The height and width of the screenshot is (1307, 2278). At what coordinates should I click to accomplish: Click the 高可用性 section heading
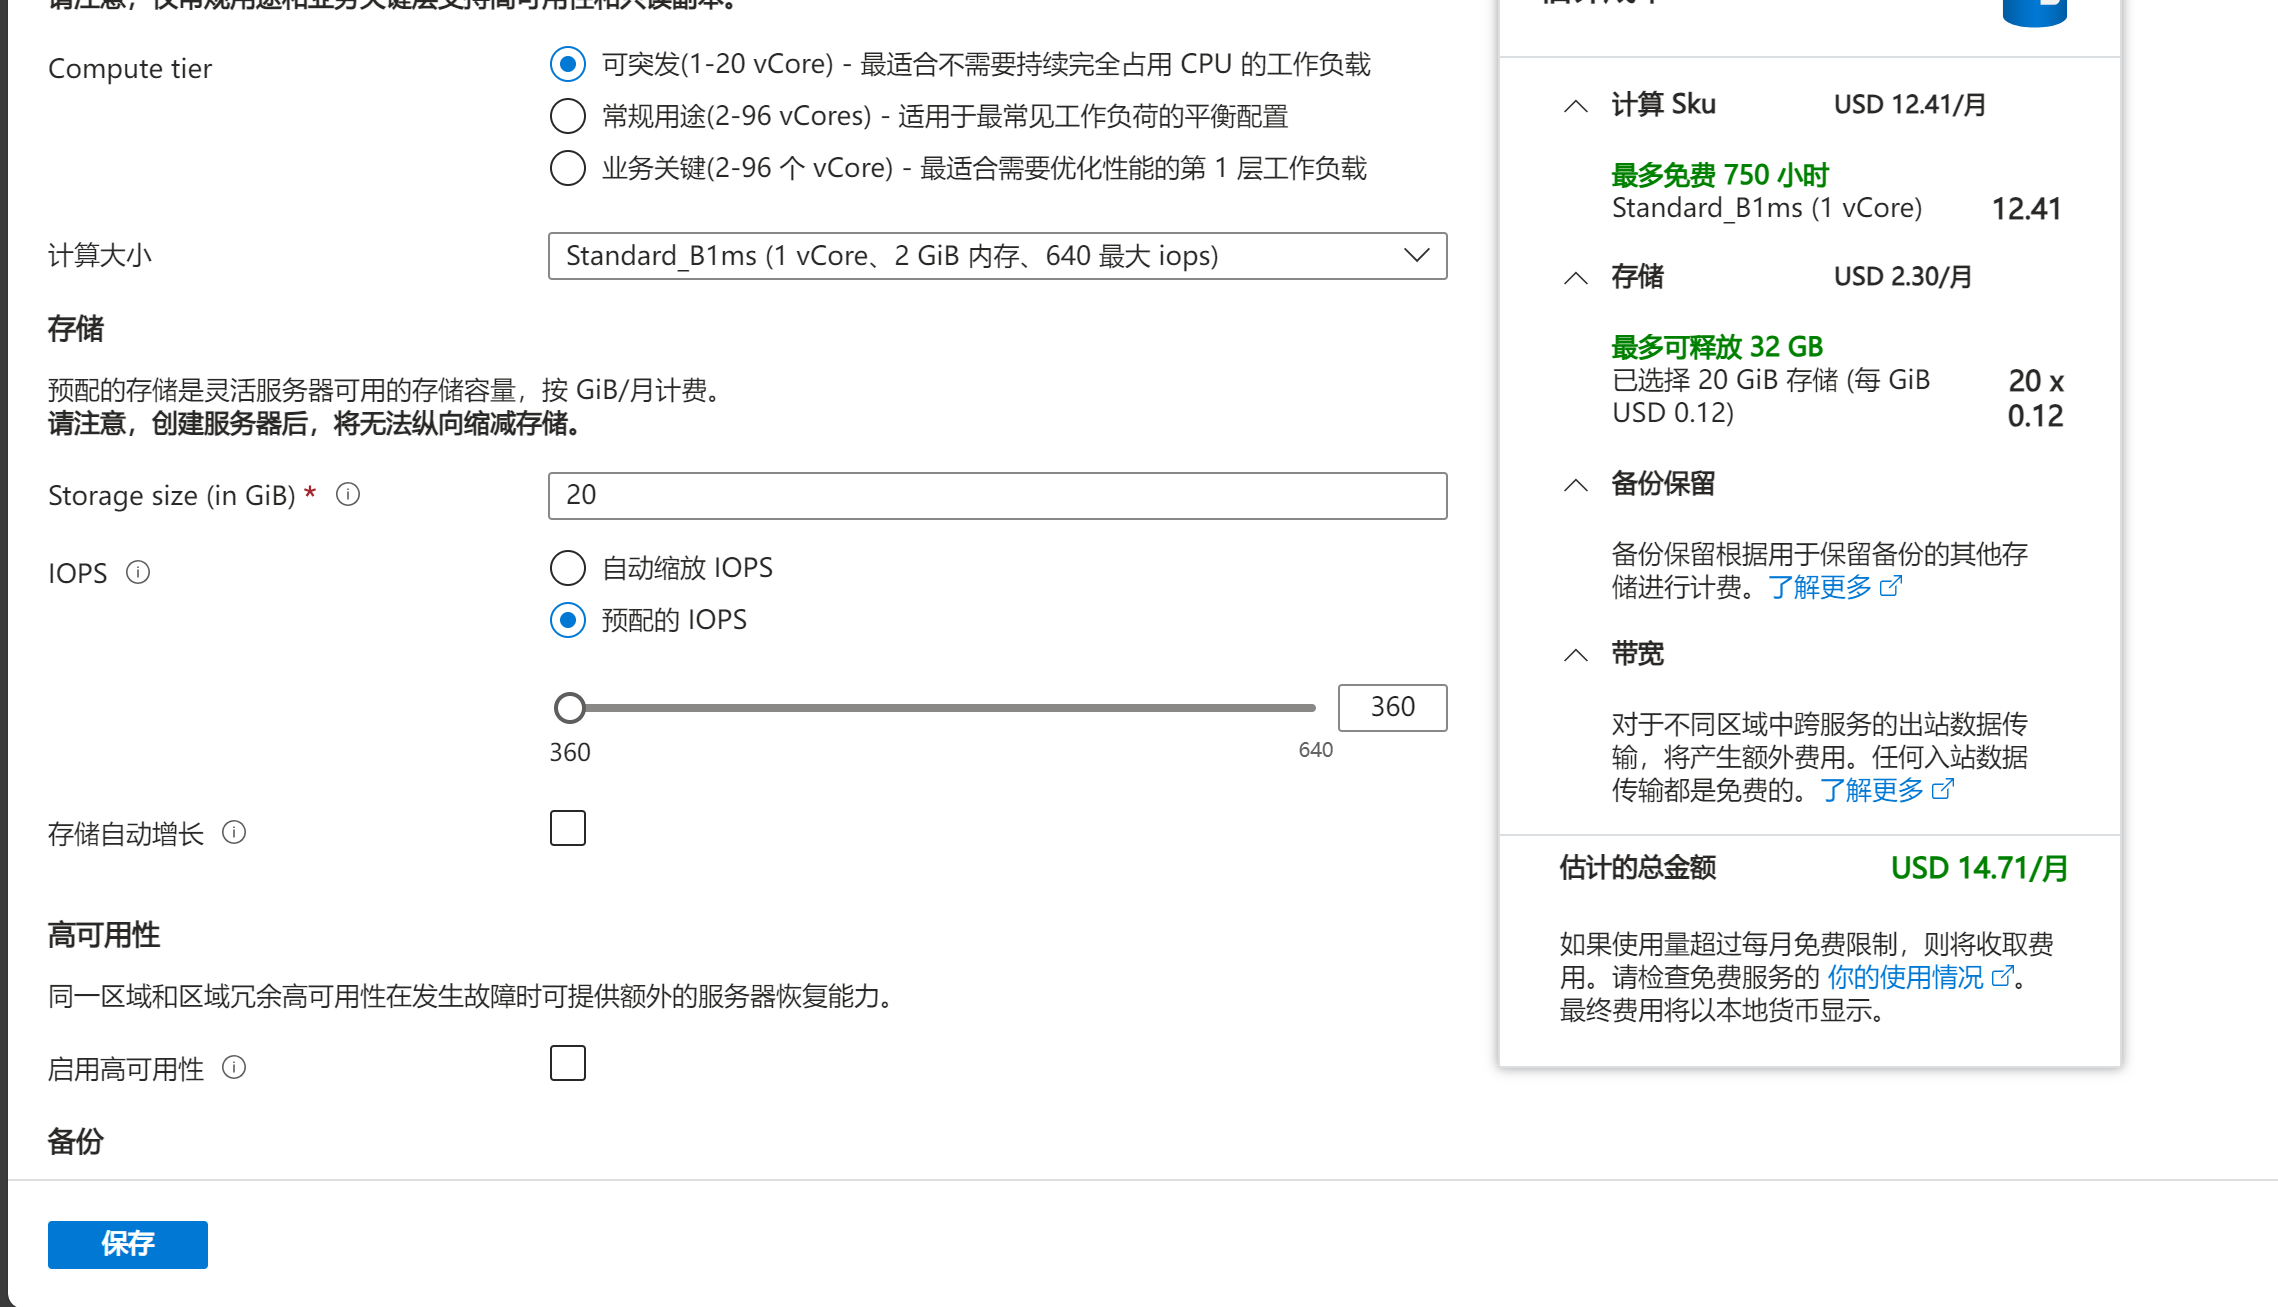[x=104, y=936]
